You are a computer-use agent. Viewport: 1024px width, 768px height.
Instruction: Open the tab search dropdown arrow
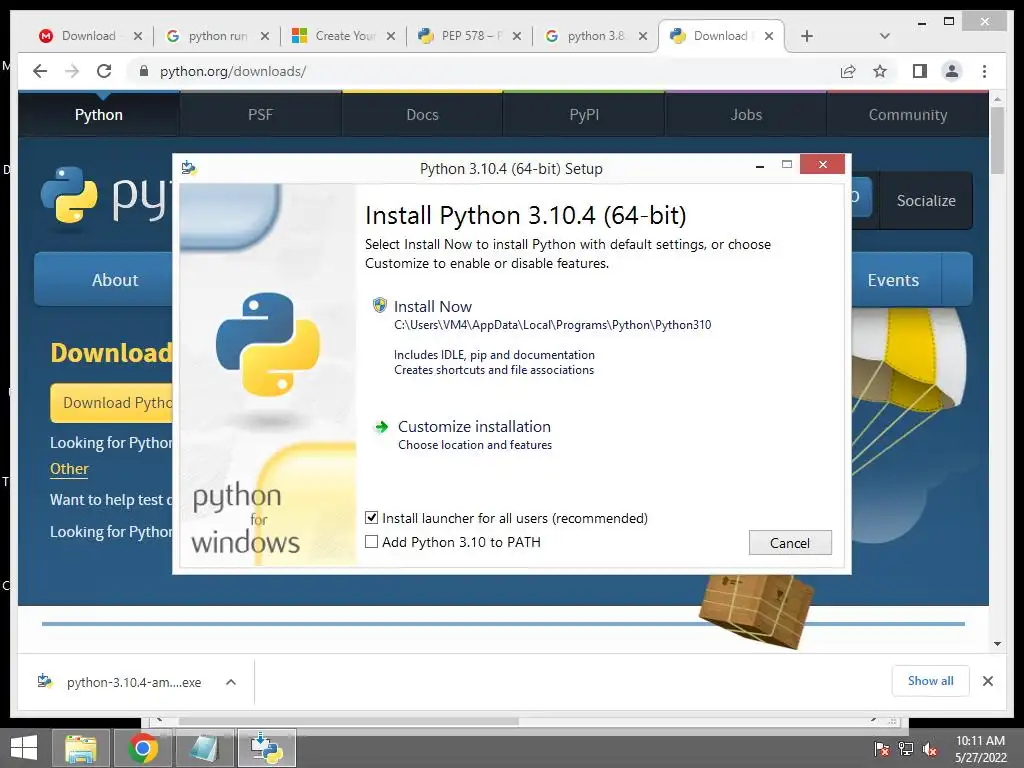point(885,36)
